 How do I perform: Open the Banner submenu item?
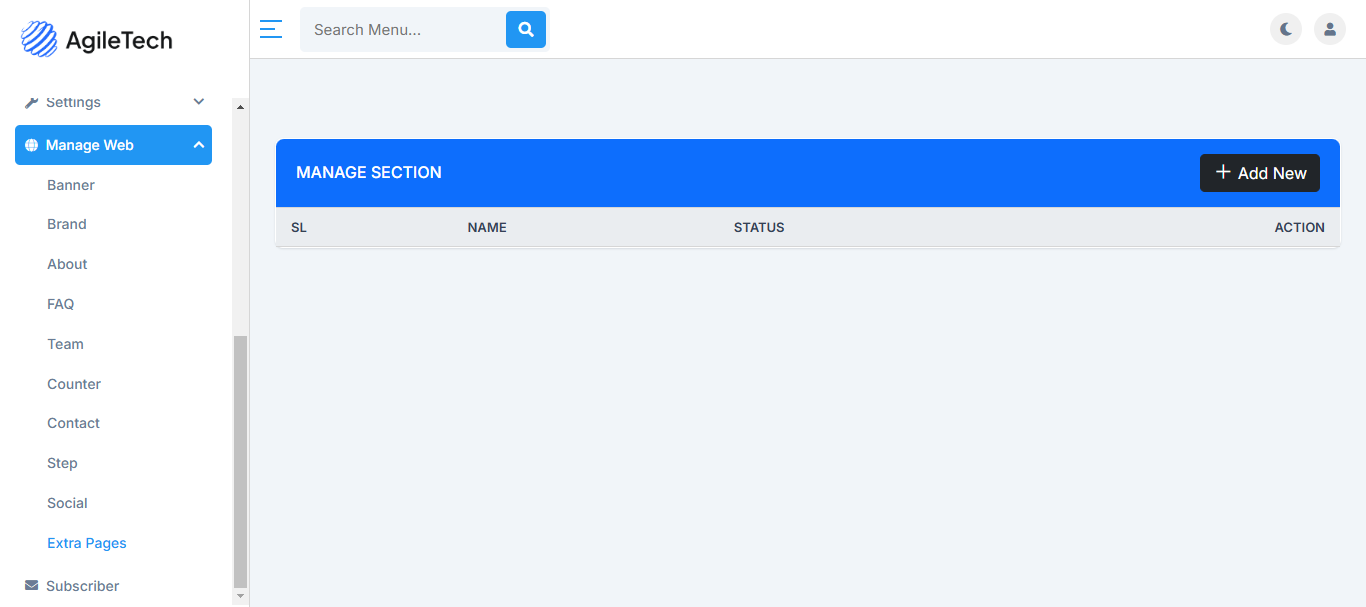[x=71, y=185]
